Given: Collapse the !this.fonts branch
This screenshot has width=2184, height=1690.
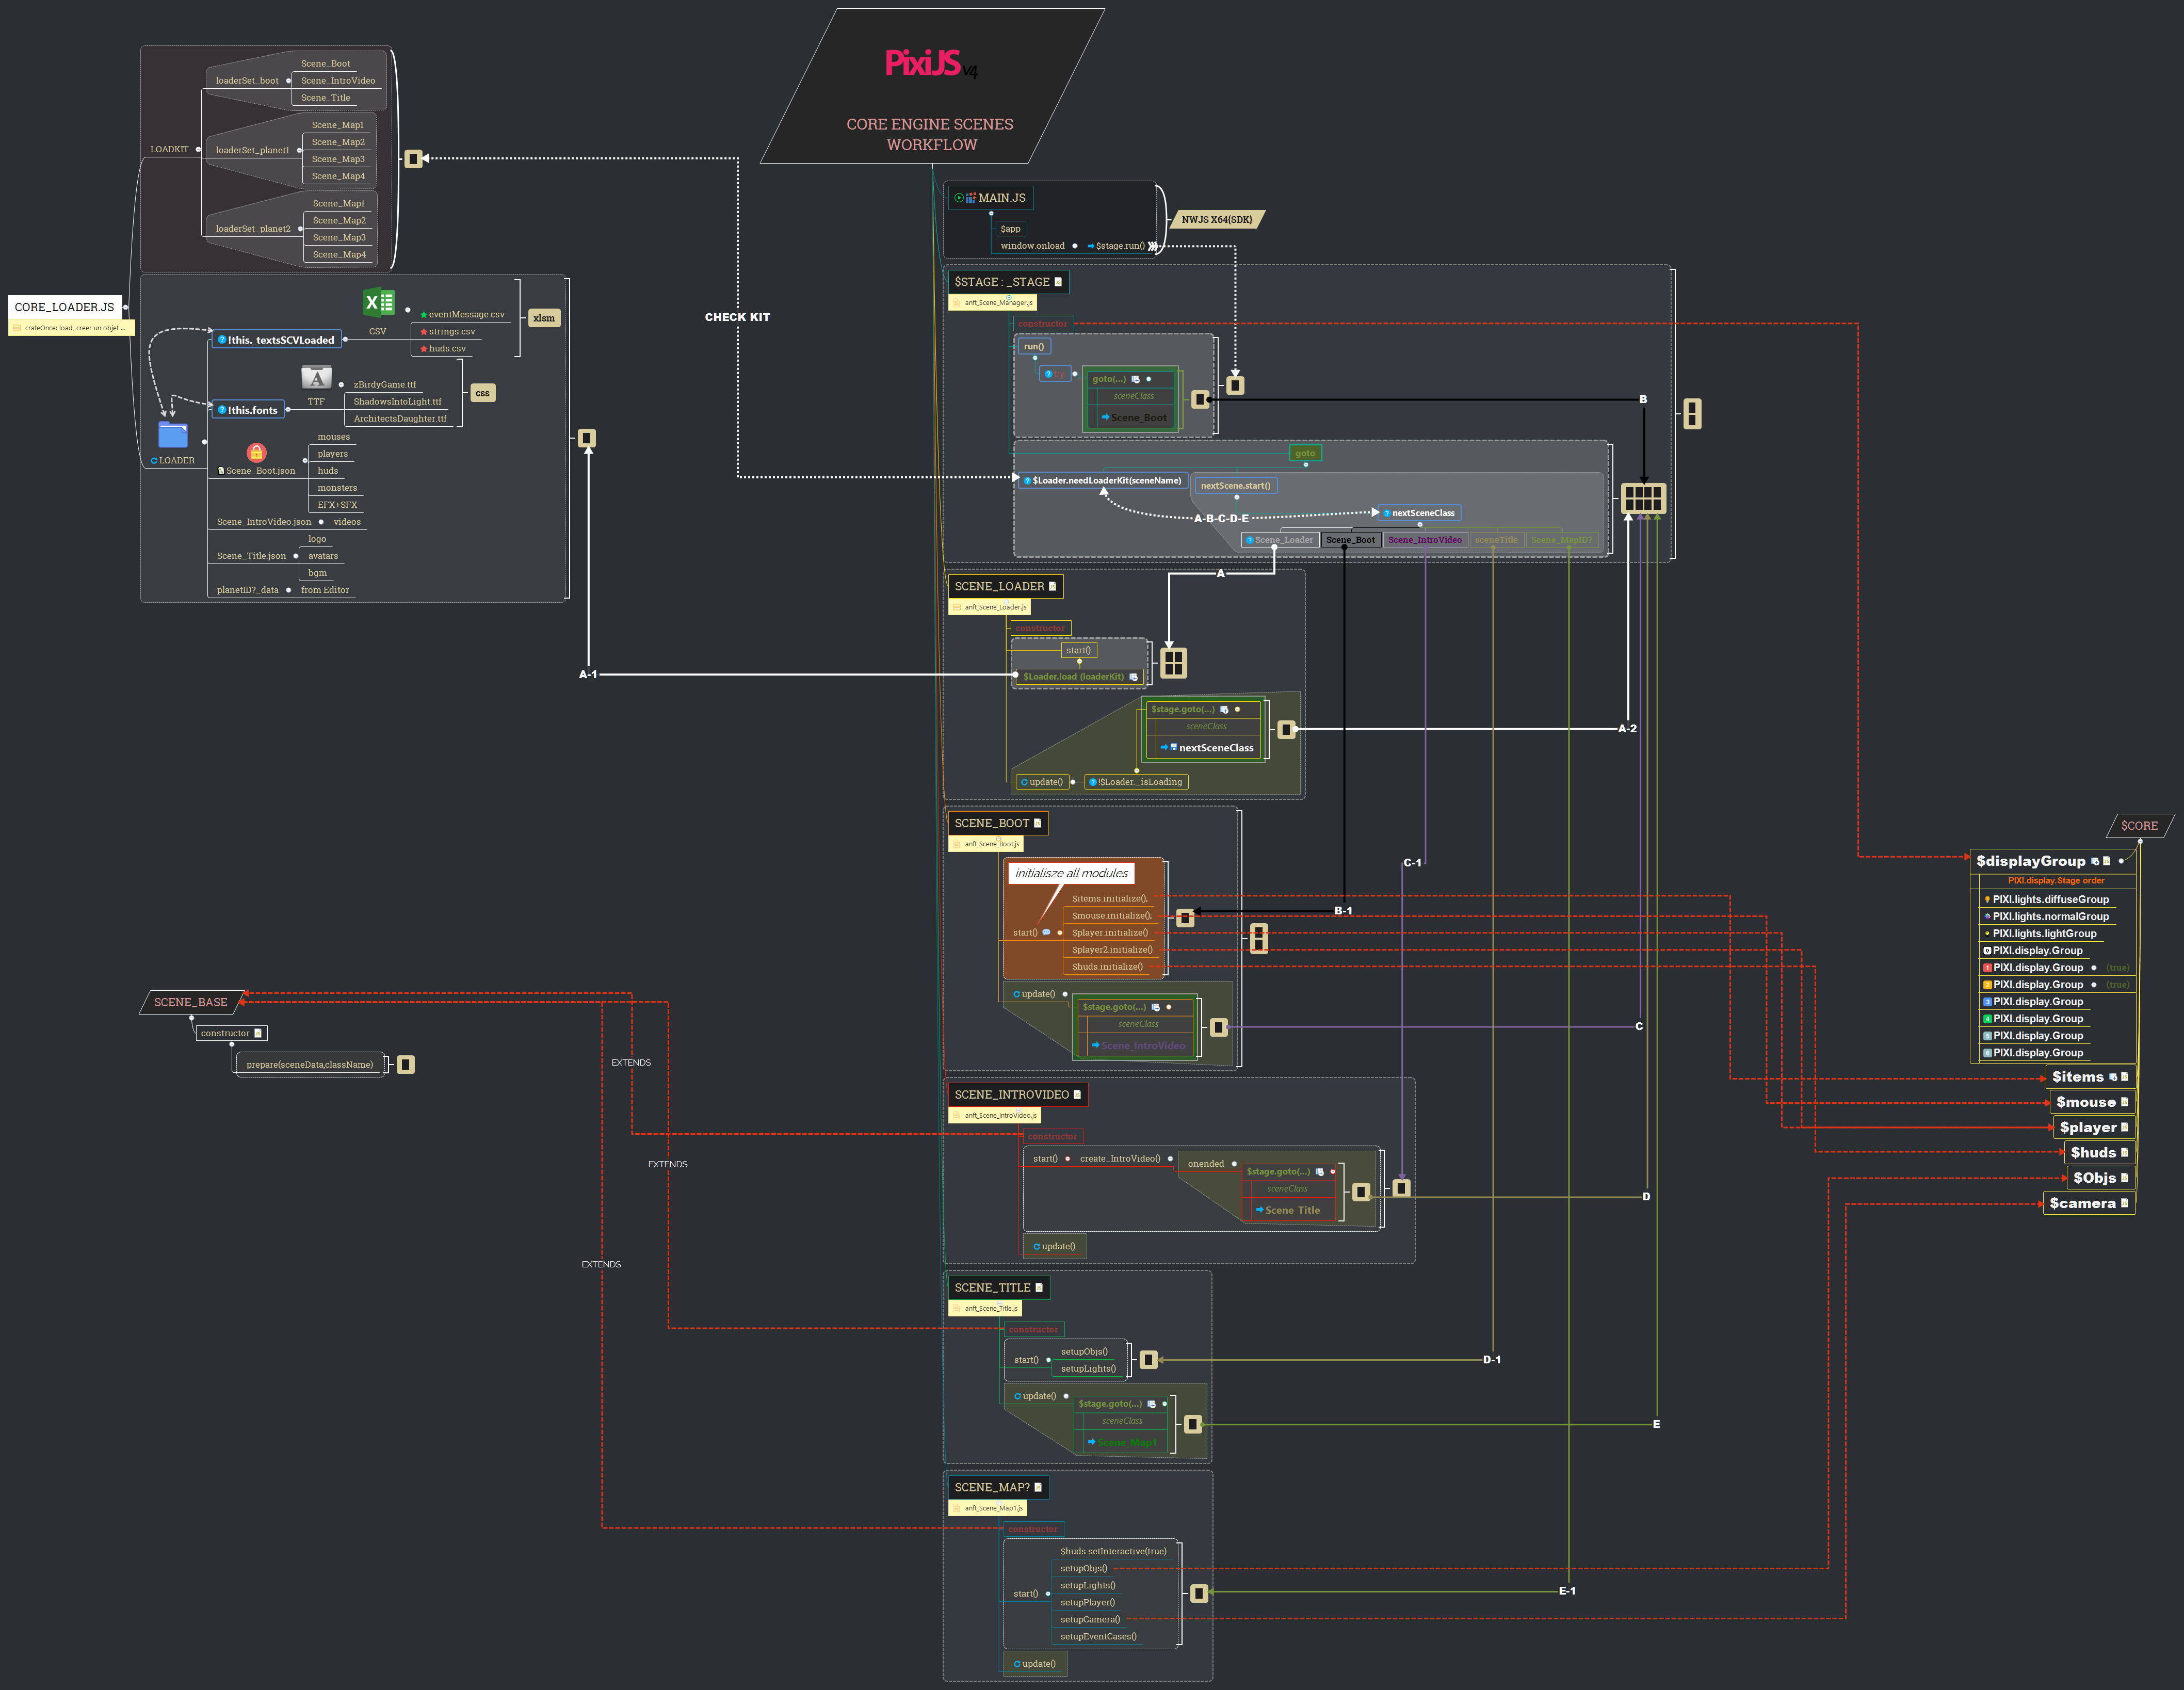Looking at the screenshot, I should 288,410.
